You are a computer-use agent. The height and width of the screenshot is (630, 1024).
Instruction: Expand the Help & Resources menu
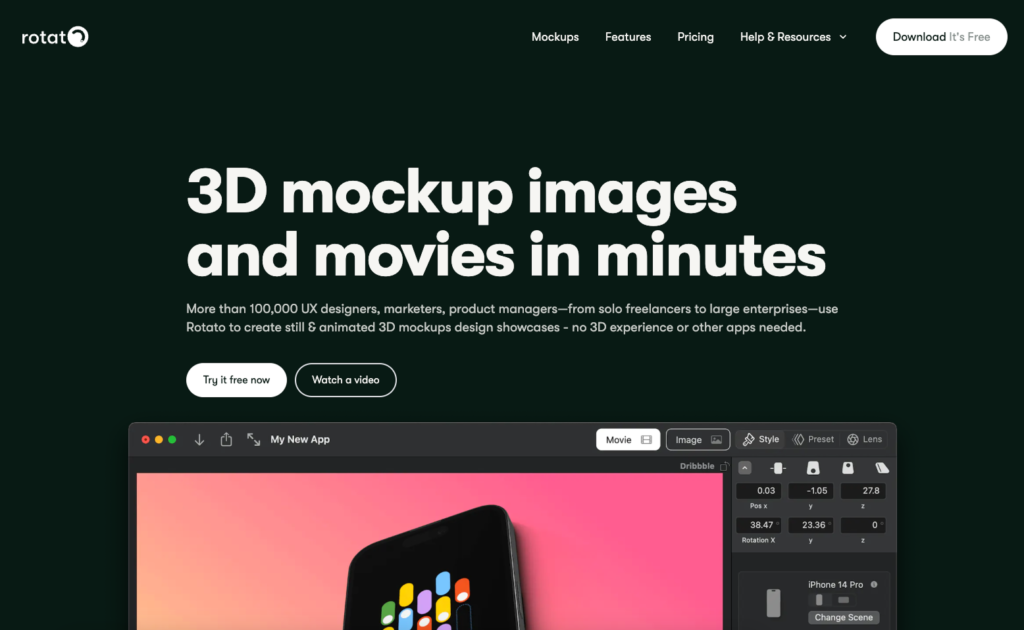pyautogui.click(x=793, y=37)
